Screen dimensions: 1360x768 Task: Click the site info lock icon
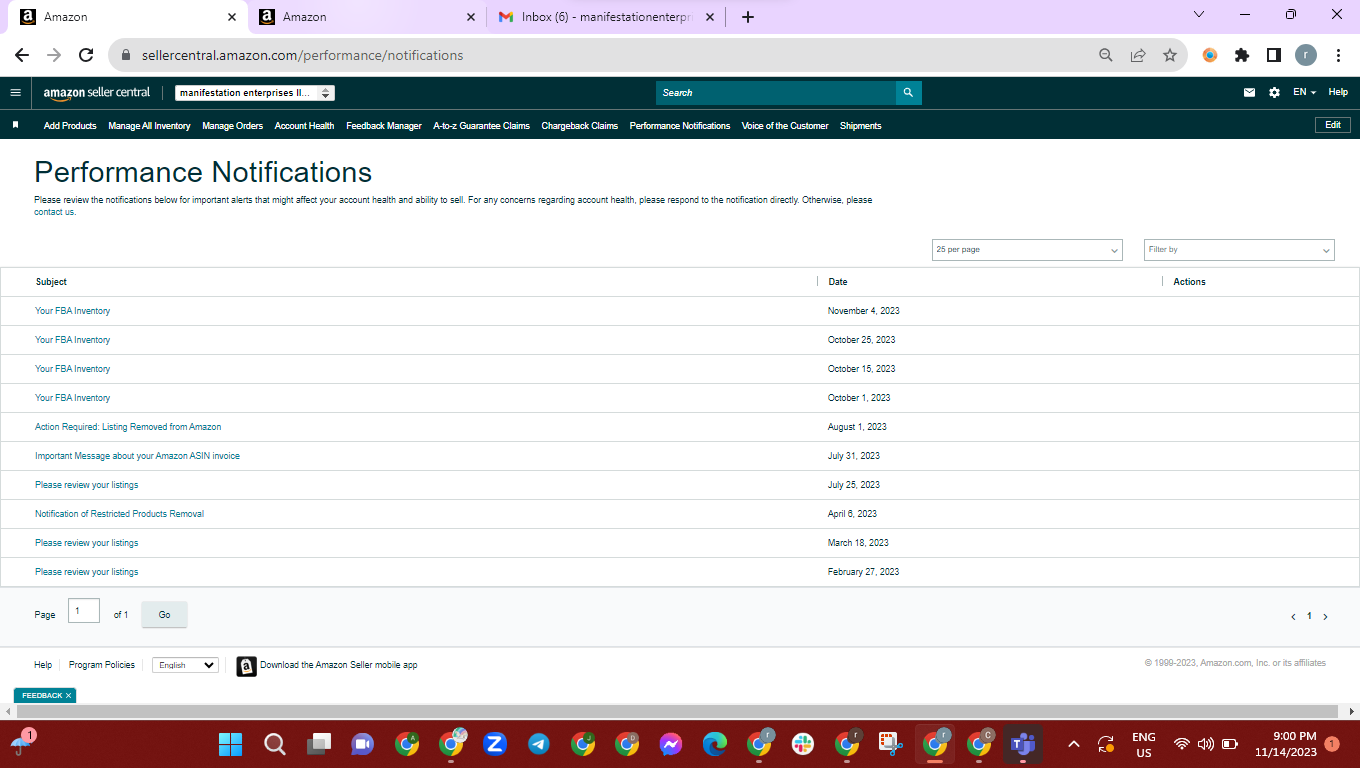coord(126,55)
